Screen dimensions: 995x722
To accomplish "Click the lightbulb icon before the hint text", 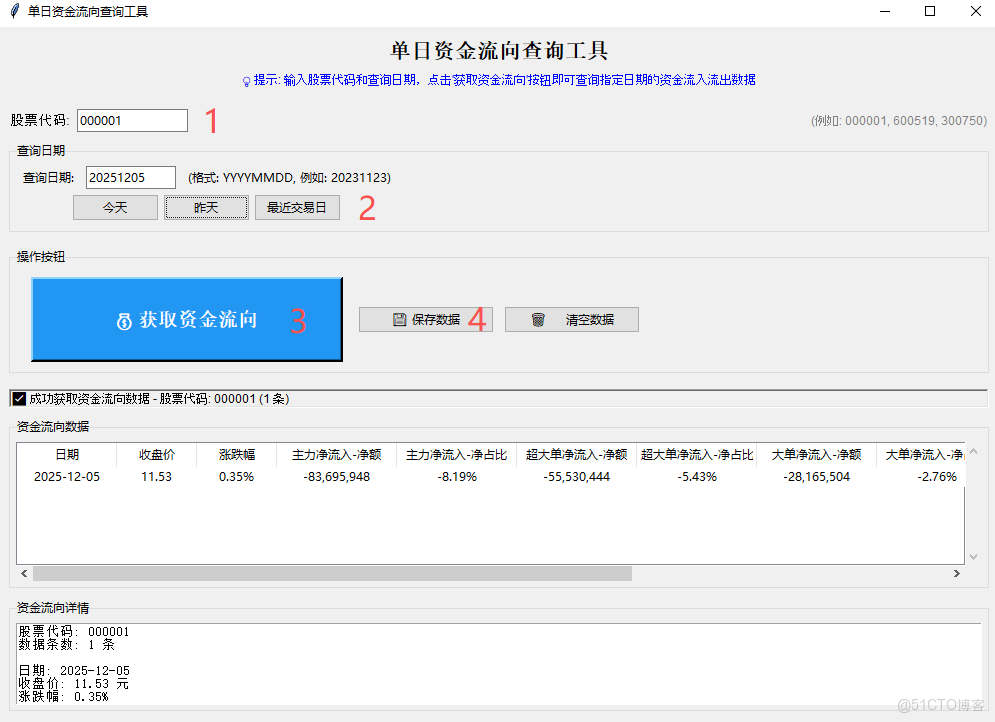I will click(246, 80).
